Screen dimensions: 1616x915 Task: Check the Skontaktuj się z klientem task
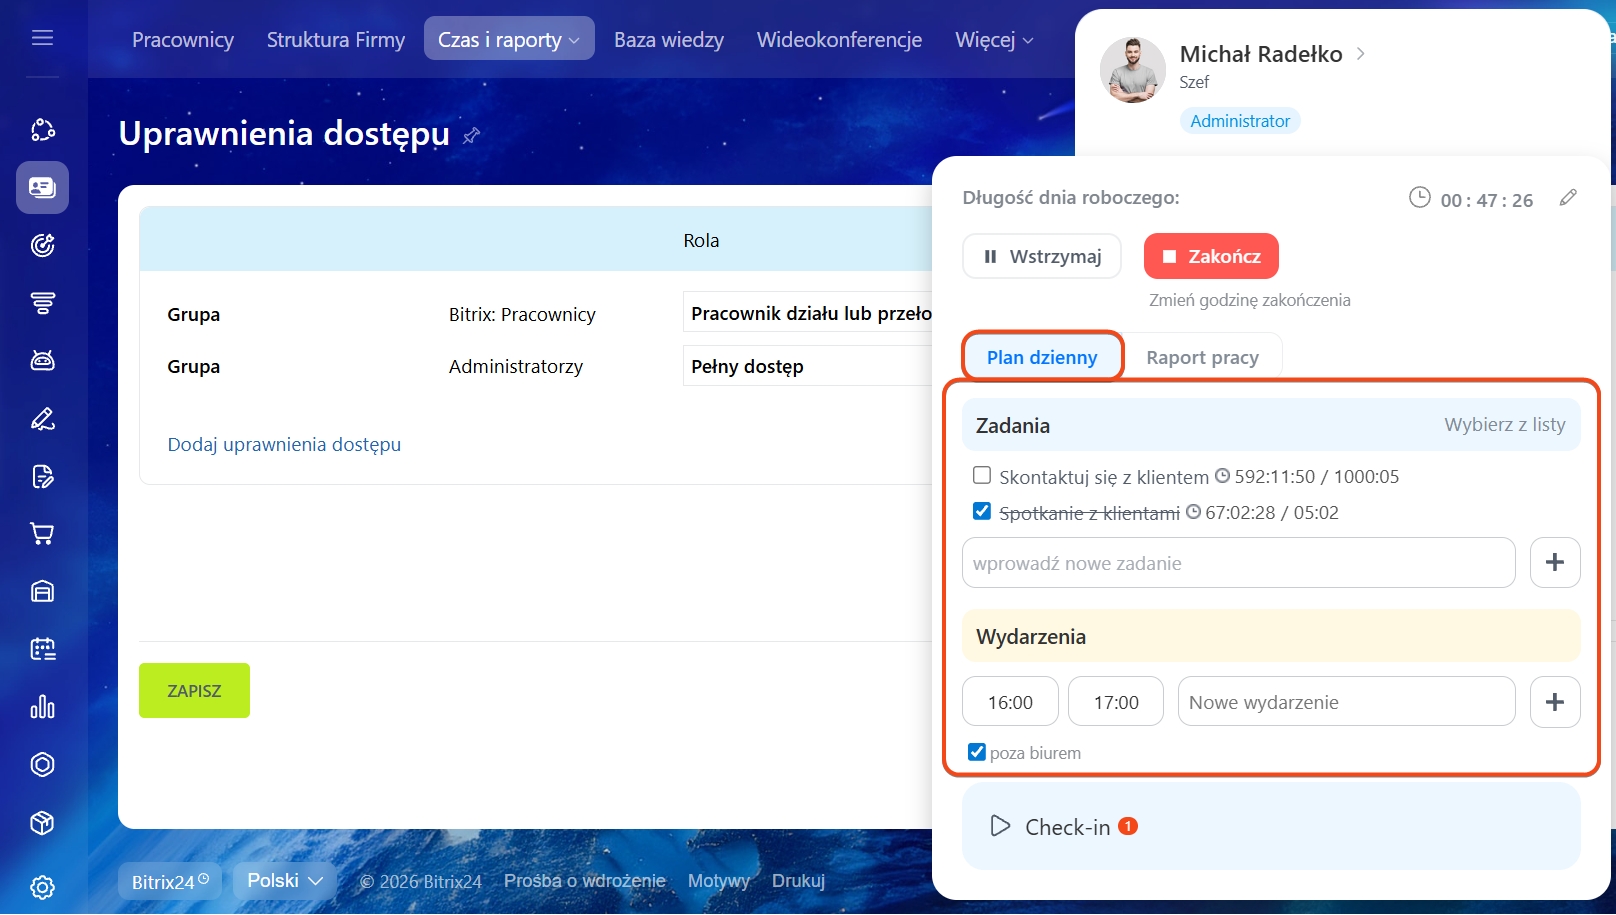pyautogui.click(x=982, y=476)
